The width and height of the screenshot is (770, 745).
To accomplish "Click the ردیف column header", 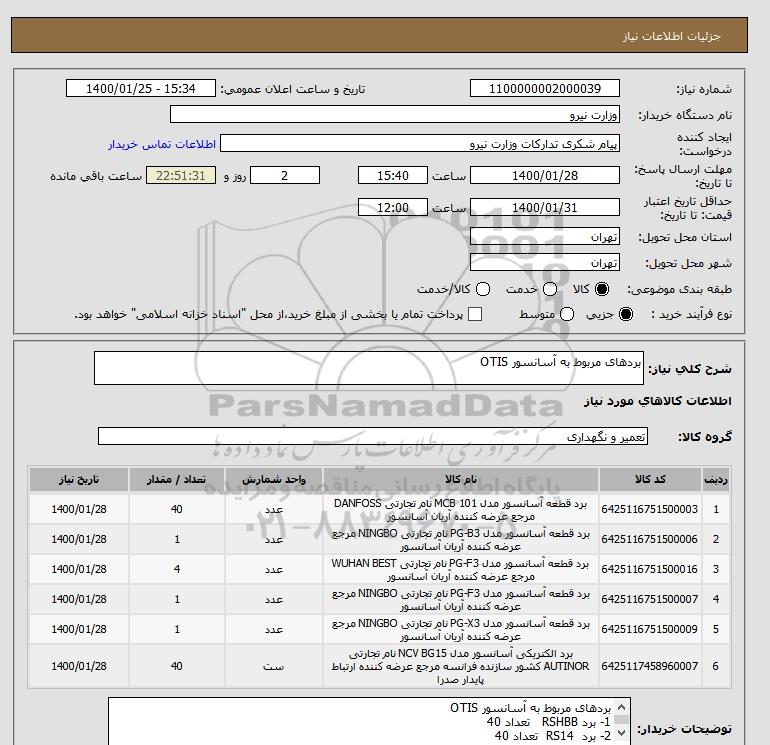I will click(x=715, y=479).
